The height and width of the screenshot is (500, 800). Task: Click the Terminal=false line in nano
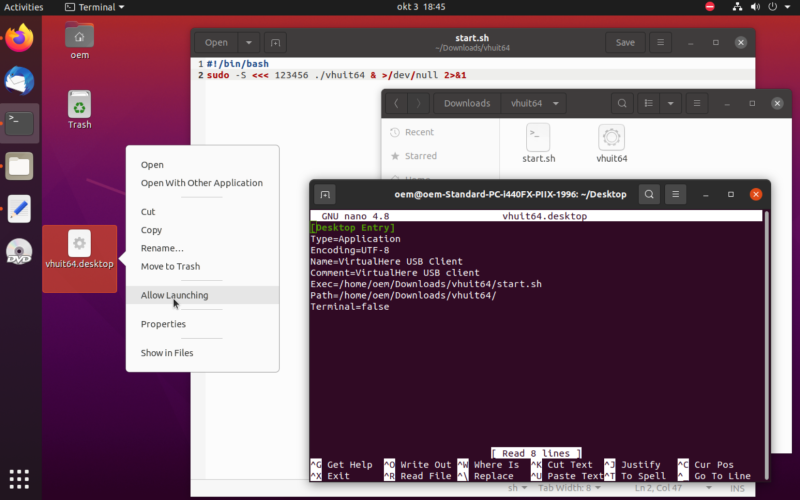(x=350, y=307)
